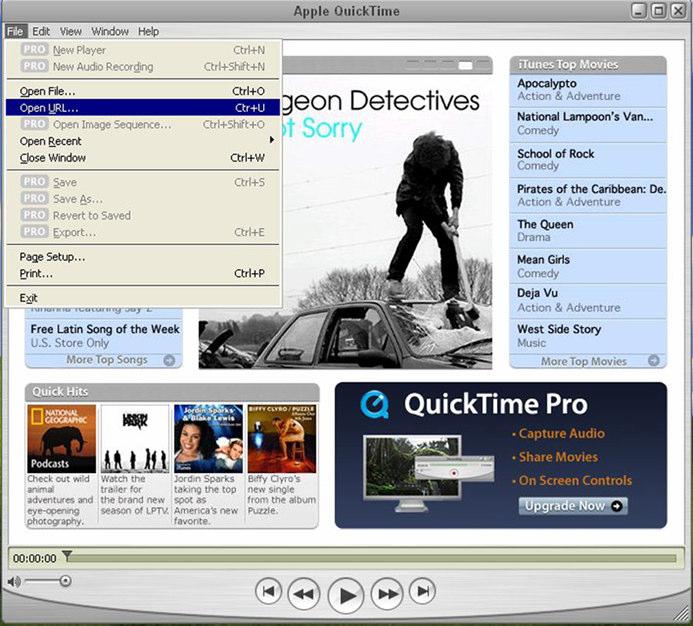Skip to end of movie
Image resolution: width=693 pixels, height=626 pixels.
[x=423, y=591]
